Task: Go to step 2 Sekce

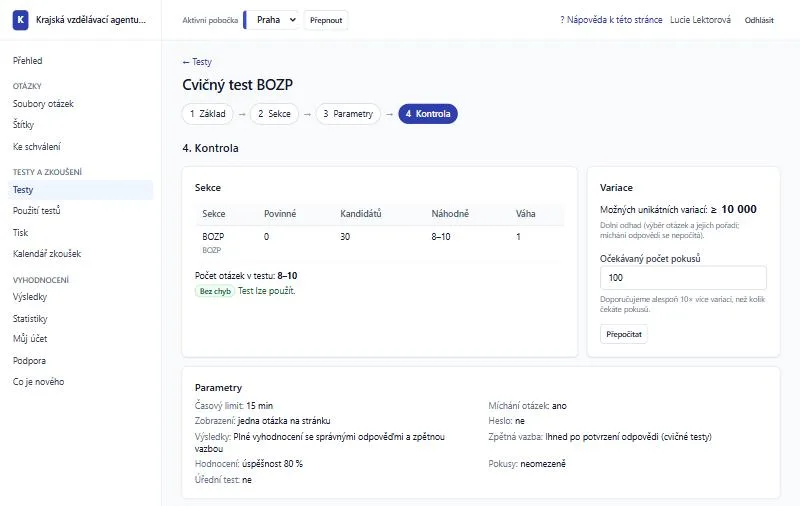Action: click(274, 114)
